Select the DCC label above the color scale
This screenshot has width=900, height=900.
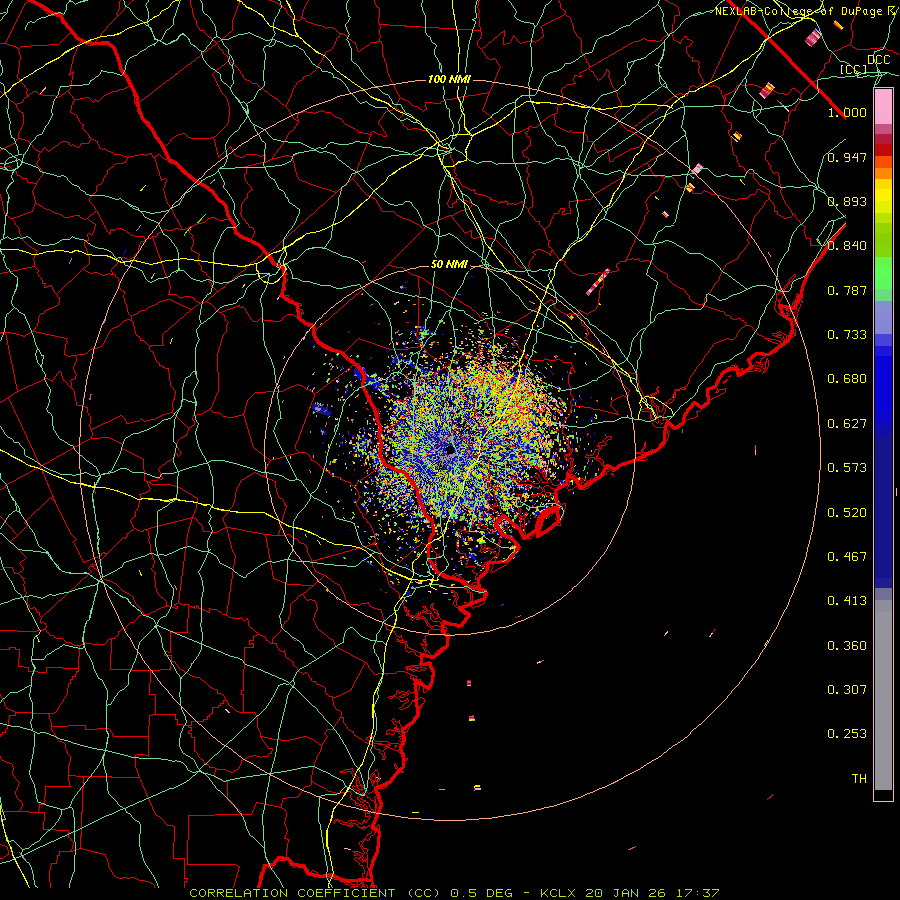click(878, 60)
